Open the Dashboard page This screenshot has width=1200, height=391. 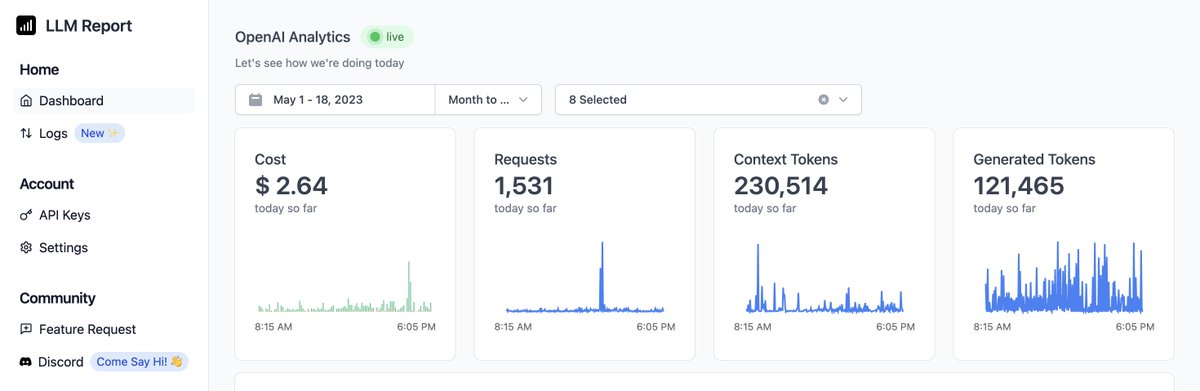click(x=104, y=101)
